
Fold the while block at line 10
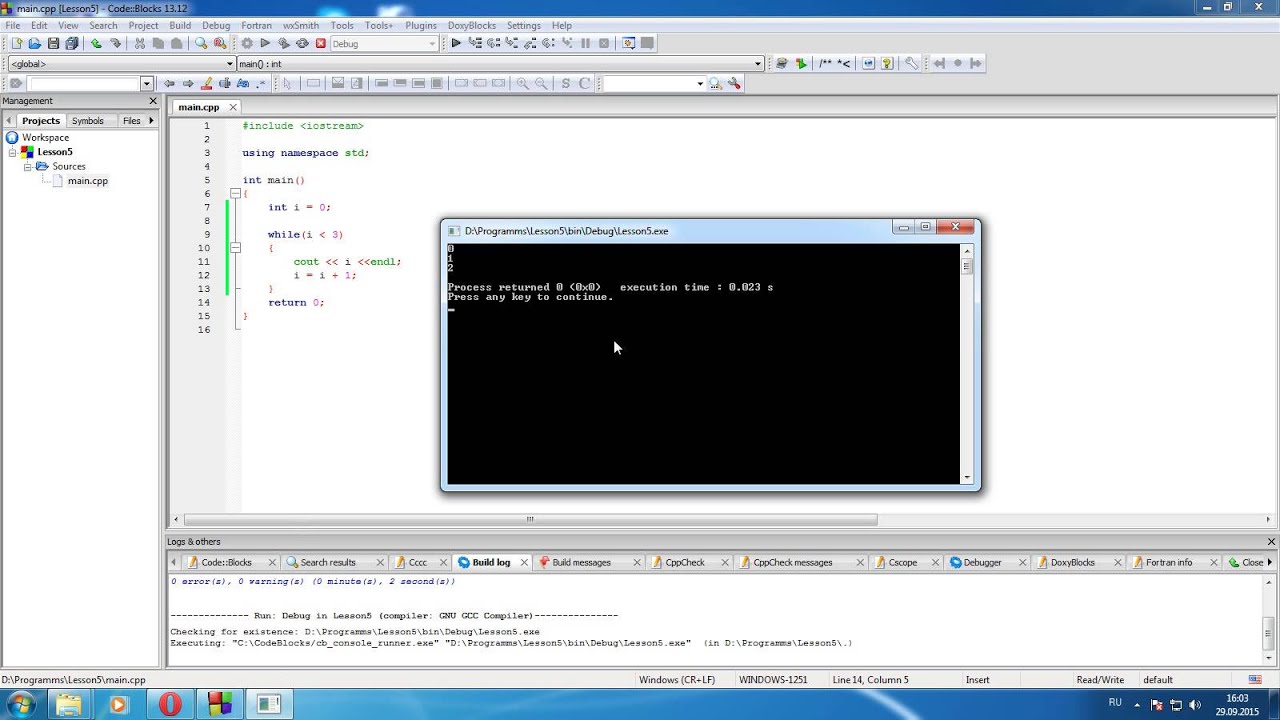click(x=235, y=247)
